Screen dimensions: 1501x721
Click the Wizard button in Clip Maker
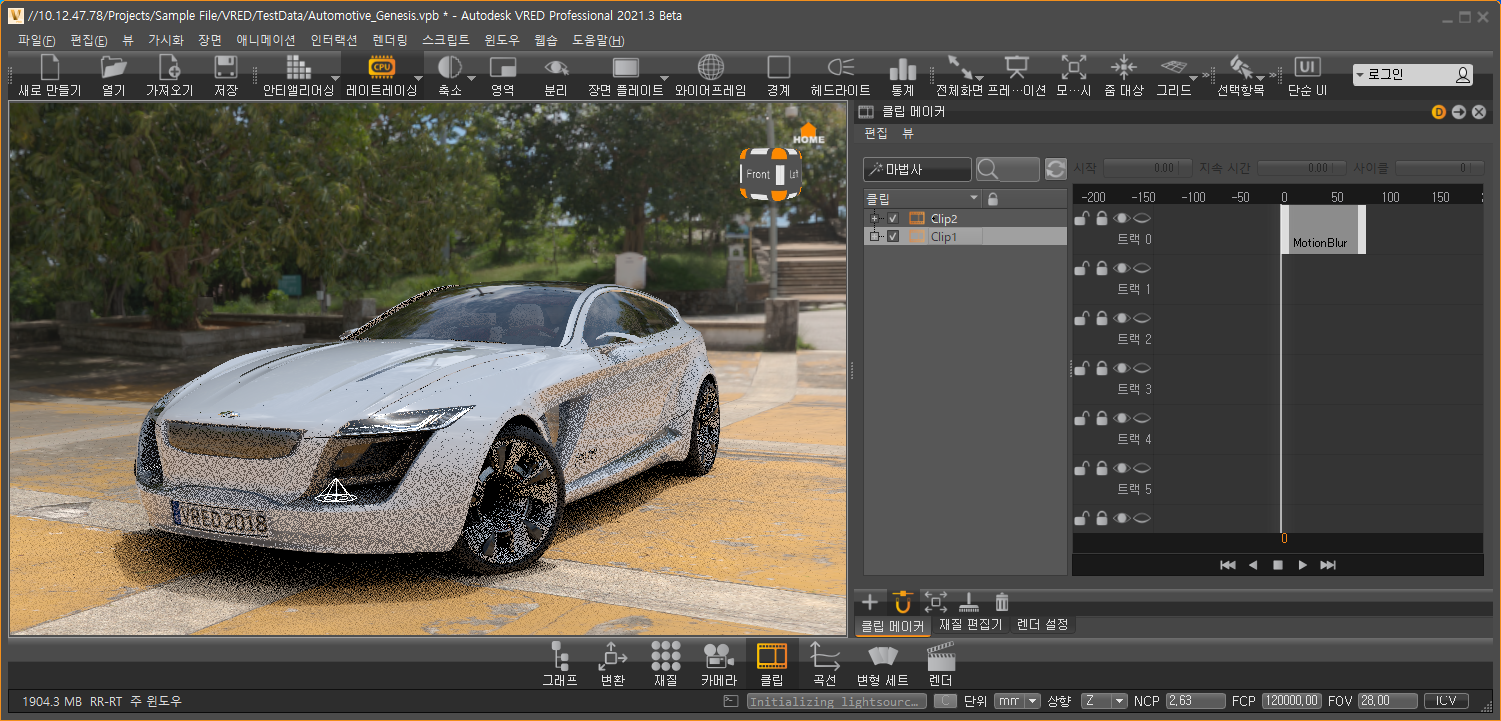[x=917, y=170]
